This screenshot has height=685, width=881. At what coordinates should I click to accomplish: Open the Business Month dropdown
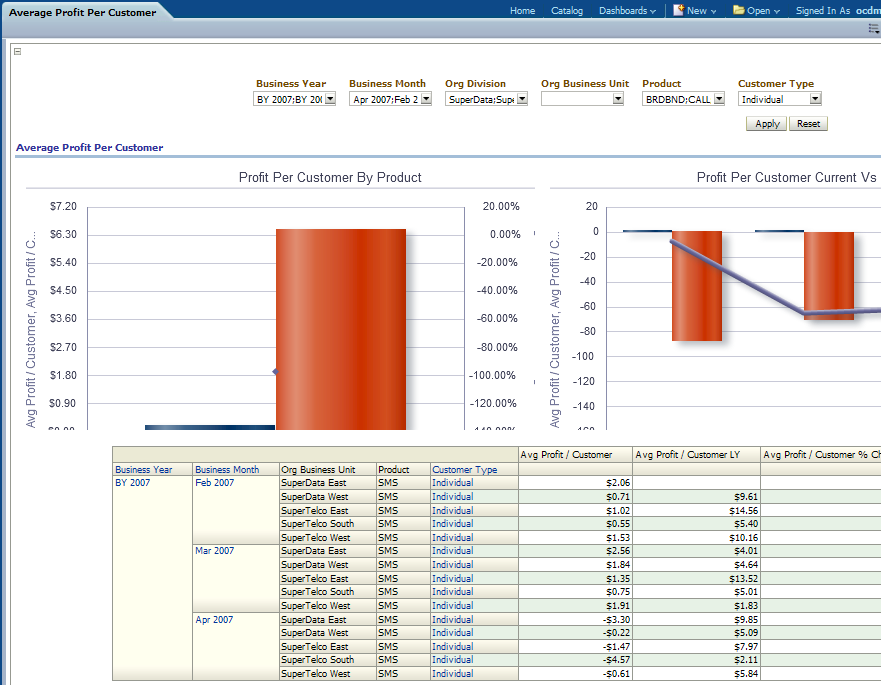(x=426, y=99)
